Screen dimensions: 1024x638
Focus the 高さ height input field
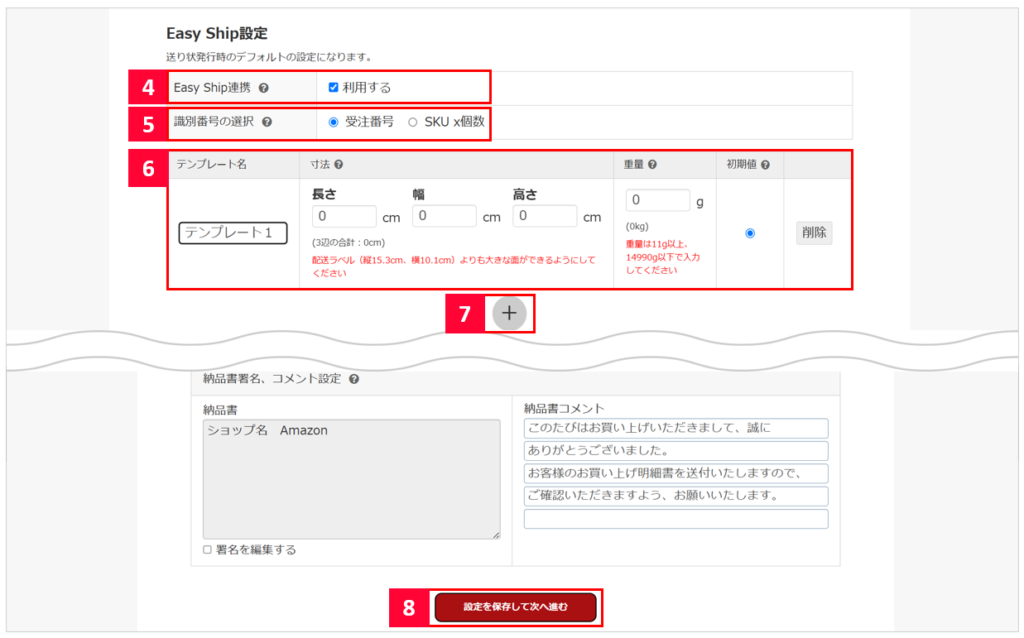[x=544, y=216]
